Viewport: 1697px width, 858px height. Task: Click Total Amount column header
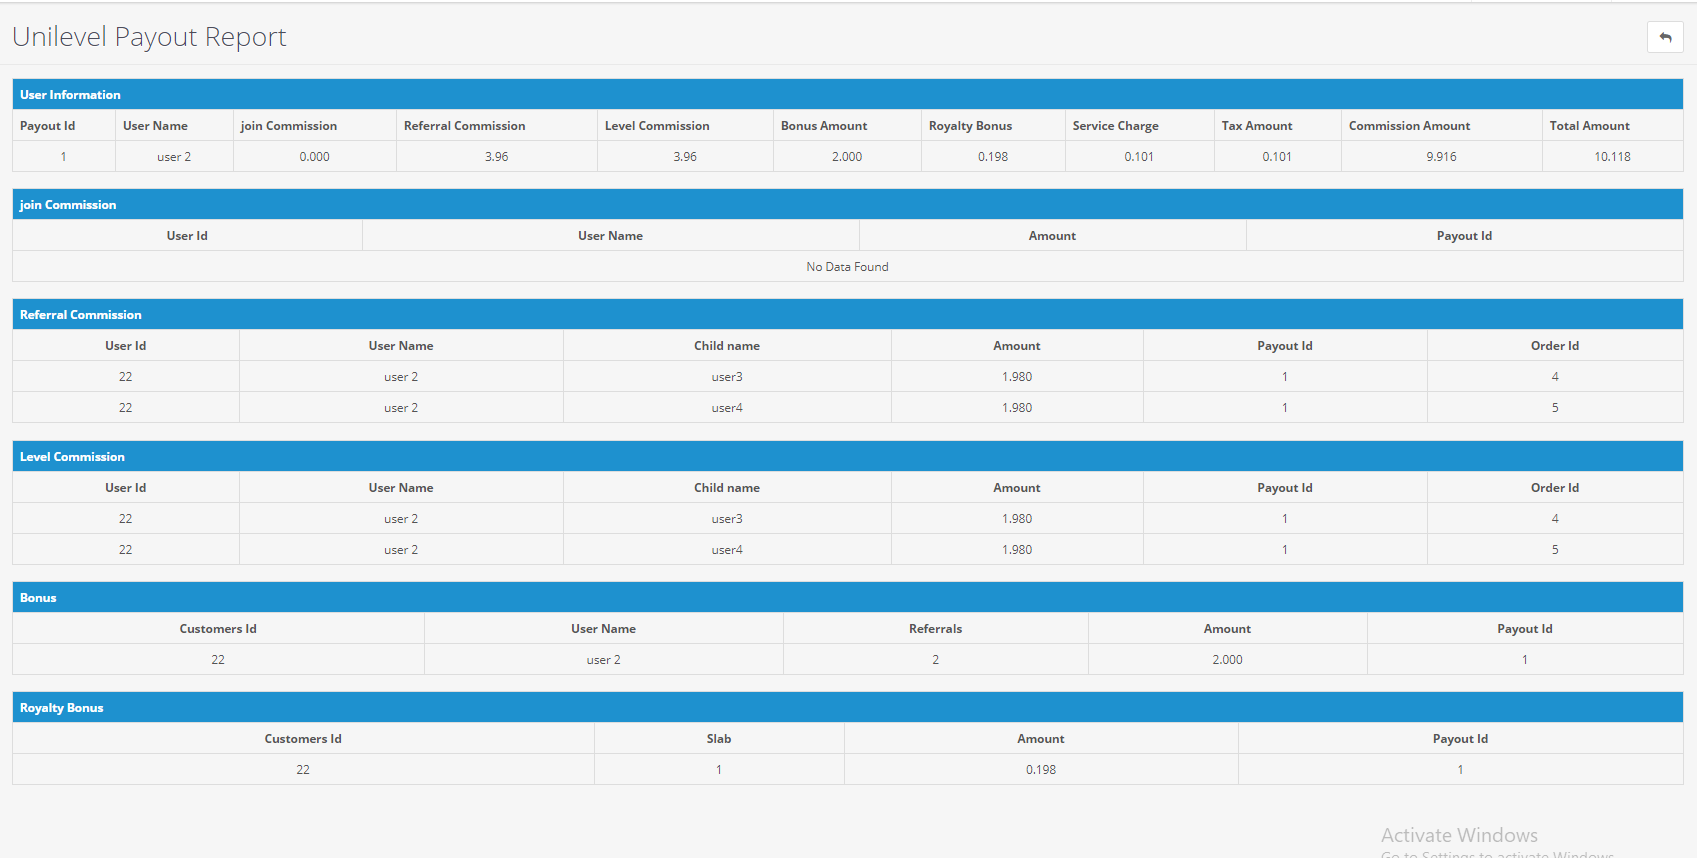1589,126
